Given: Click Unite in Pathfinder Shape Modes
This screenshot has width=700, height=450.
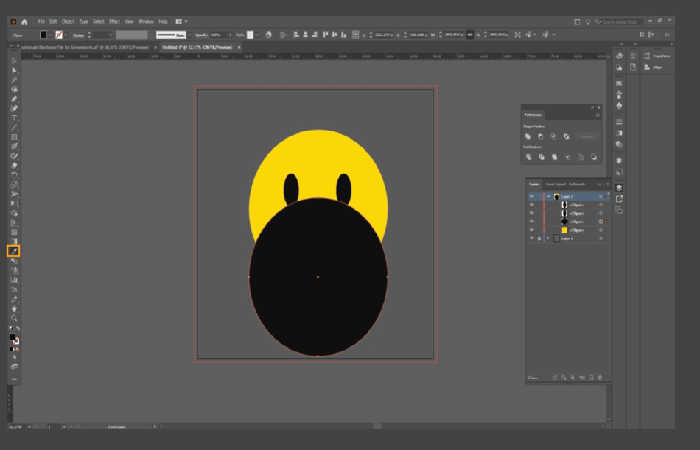Looking at the screenshot, I should (528, 137).
